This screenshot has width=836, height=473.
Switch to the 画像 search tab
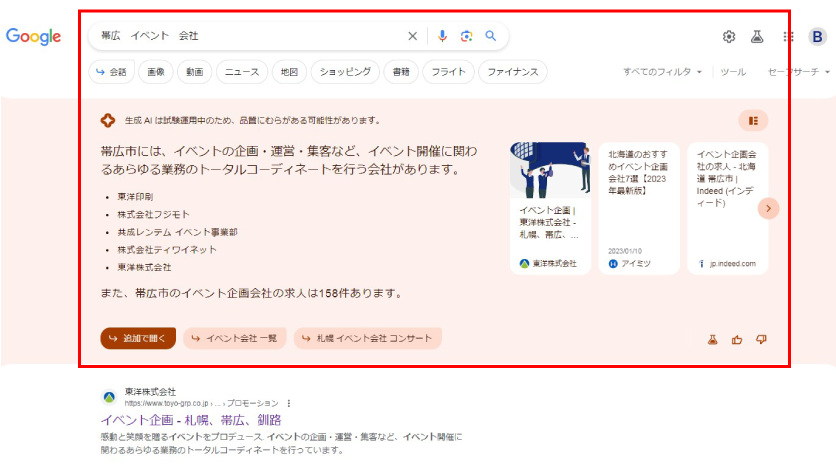154,72
